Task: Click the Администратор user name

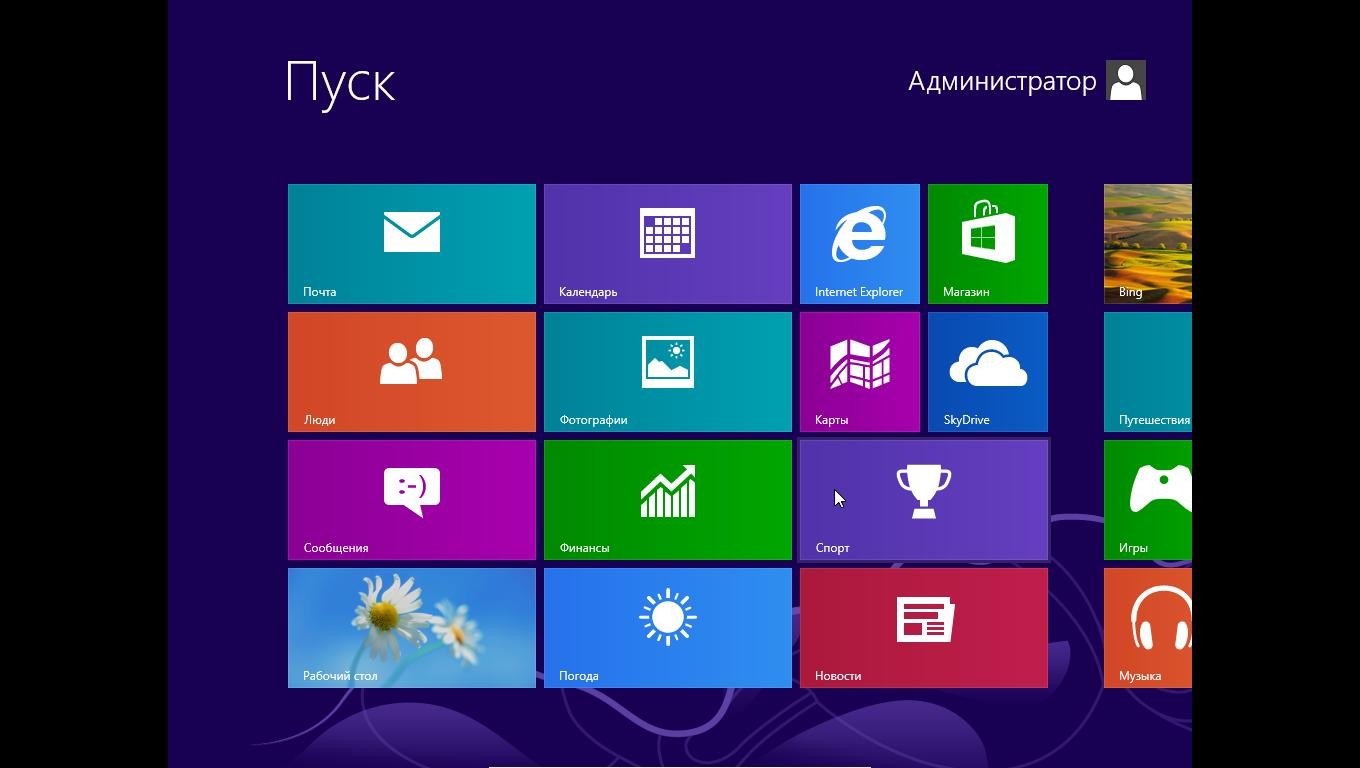Action: (1001, 81)
